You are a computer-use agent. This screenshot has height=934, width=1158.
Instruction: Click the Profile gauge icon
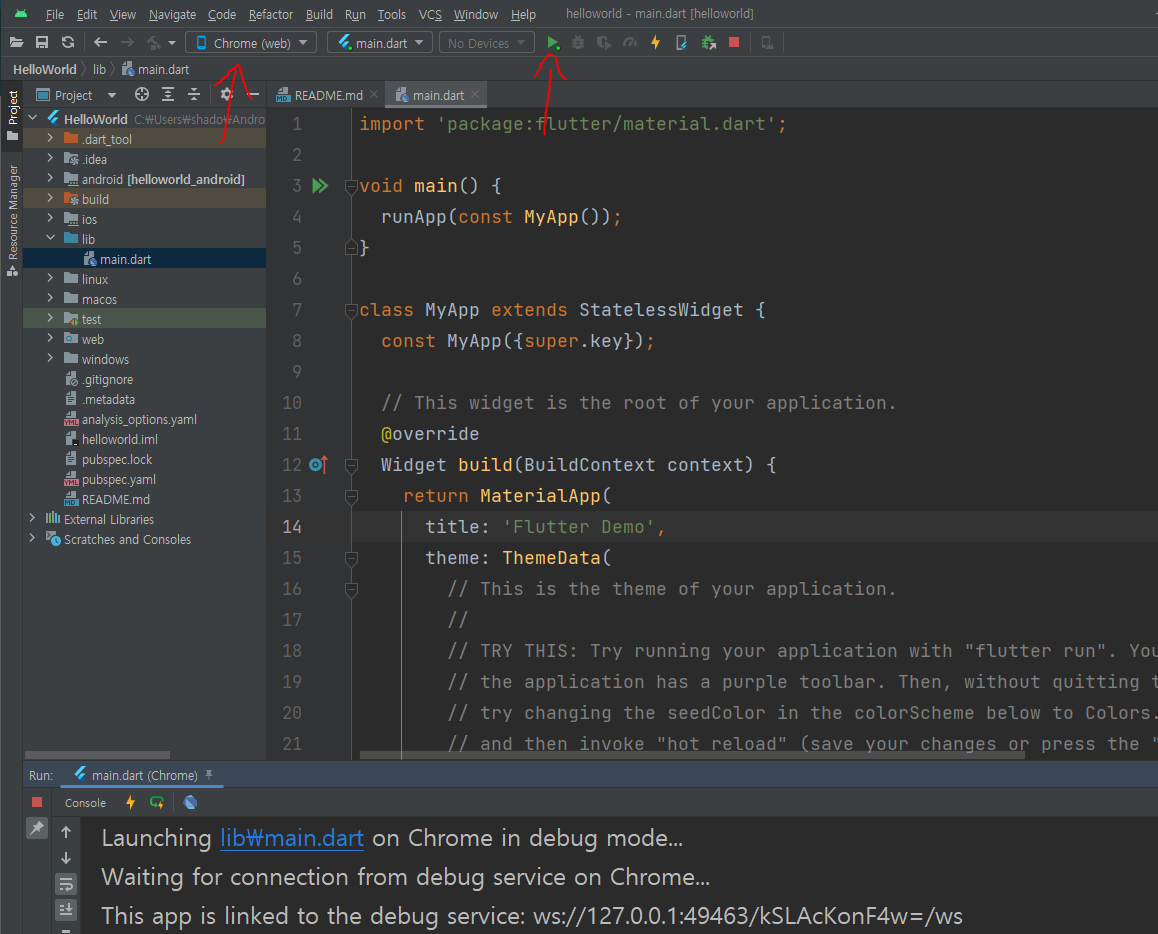pyautogui.click(x=630, y=43)
